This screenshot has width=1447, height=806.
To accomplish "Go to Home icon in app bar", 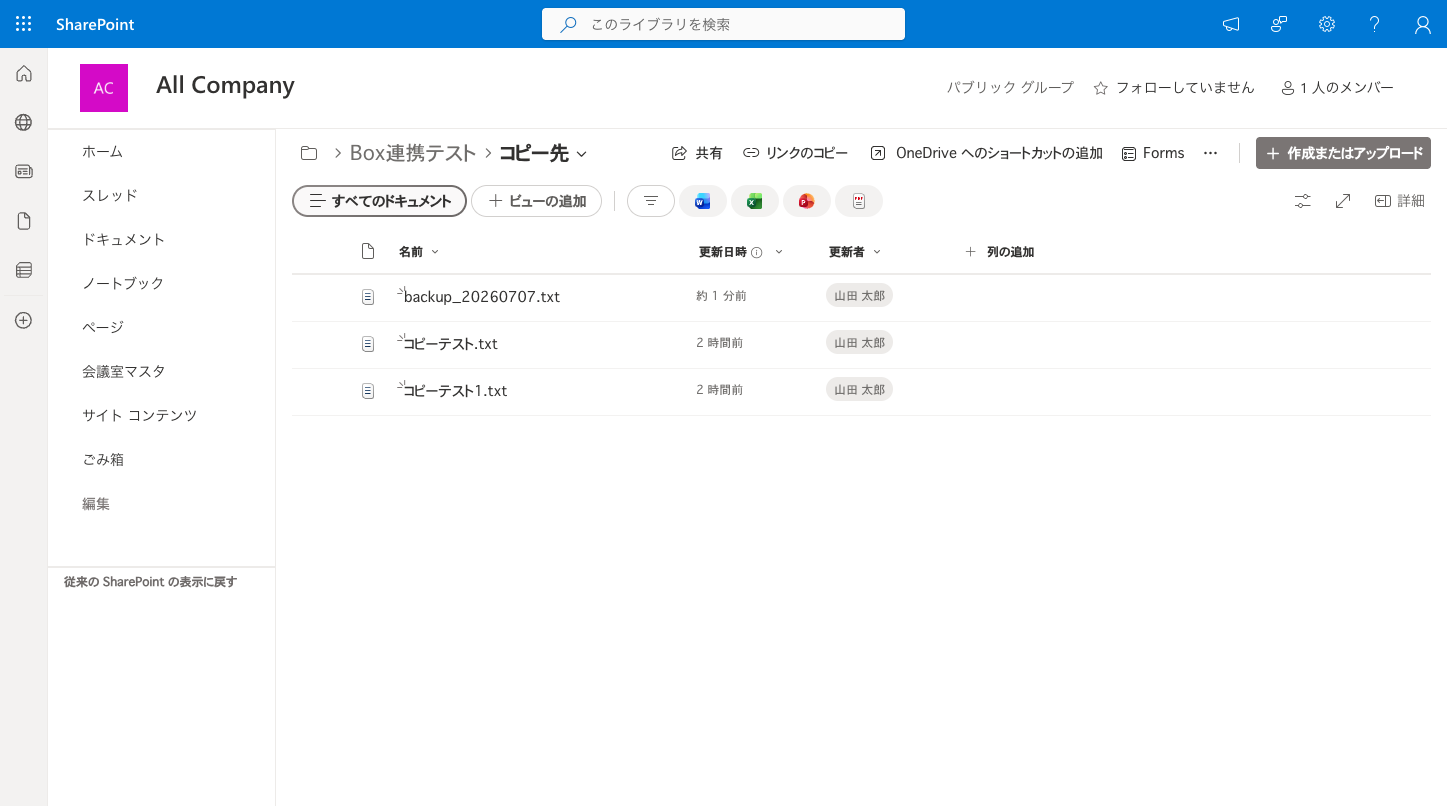I will pyautogui.click(x=24, y=73).
